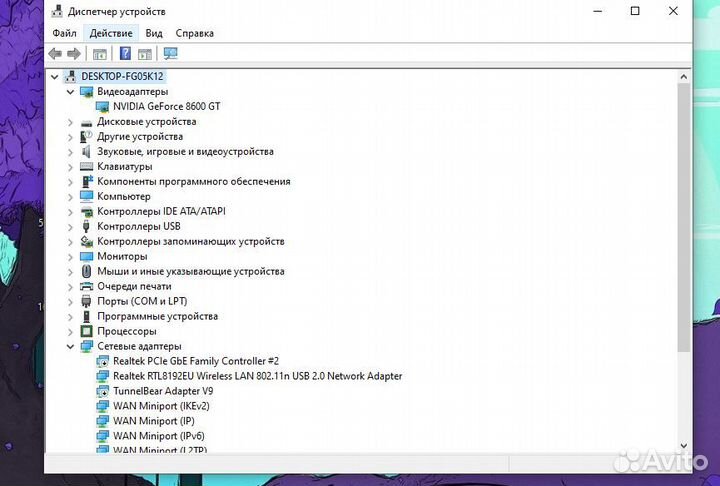This screenshot has height=486, width=720.
Task: Expand Другие устройства category
Action: pos(70,137)
